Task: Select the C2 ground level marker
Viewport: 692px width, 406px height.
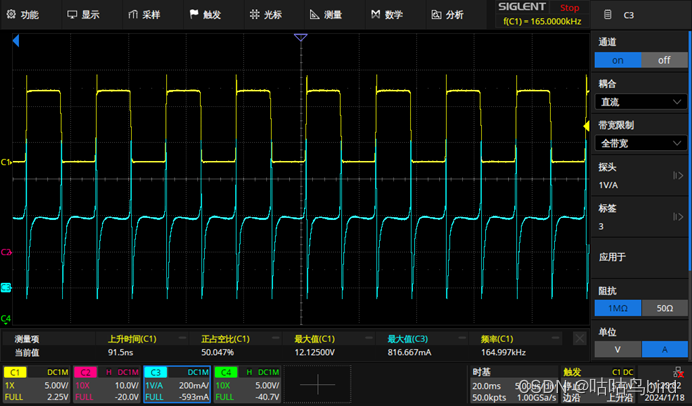Action: point(6,252)
